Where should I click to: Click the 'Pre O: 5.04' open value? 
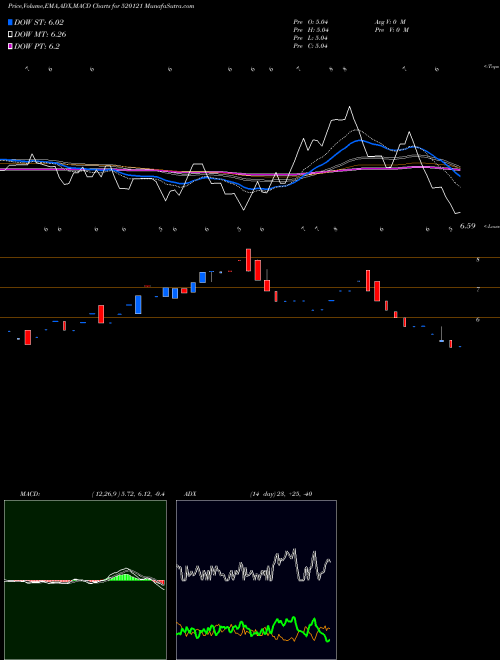point(311,21)
